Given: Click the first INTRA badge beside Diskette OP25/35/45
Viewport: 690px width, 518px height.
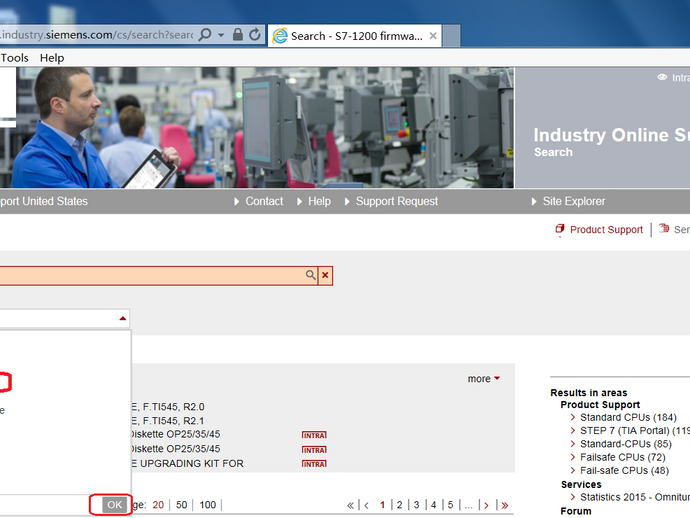Looking at the screenshot, I should click(x=314, y=435).
